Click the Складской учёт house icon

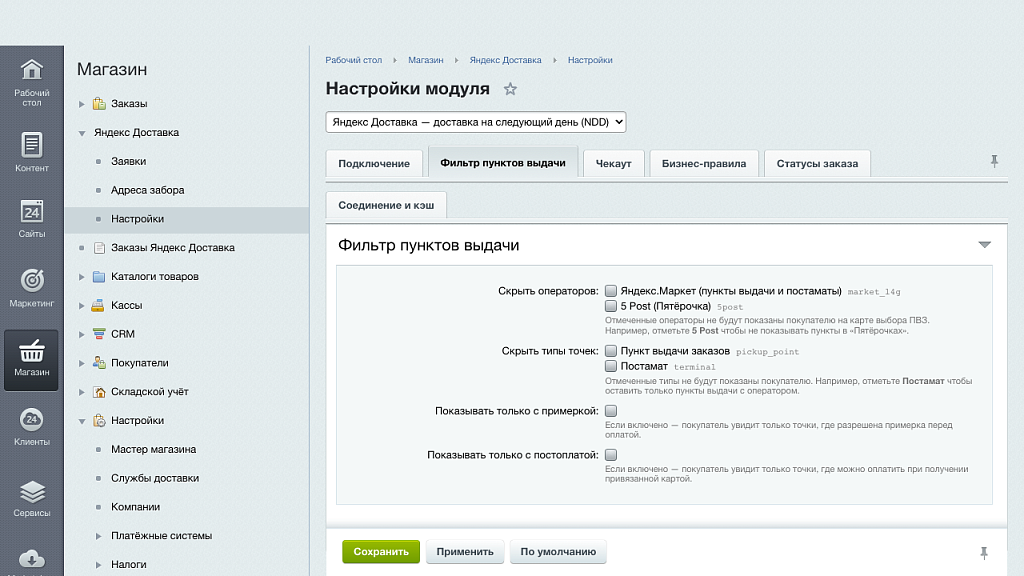[x=99, y=392]
